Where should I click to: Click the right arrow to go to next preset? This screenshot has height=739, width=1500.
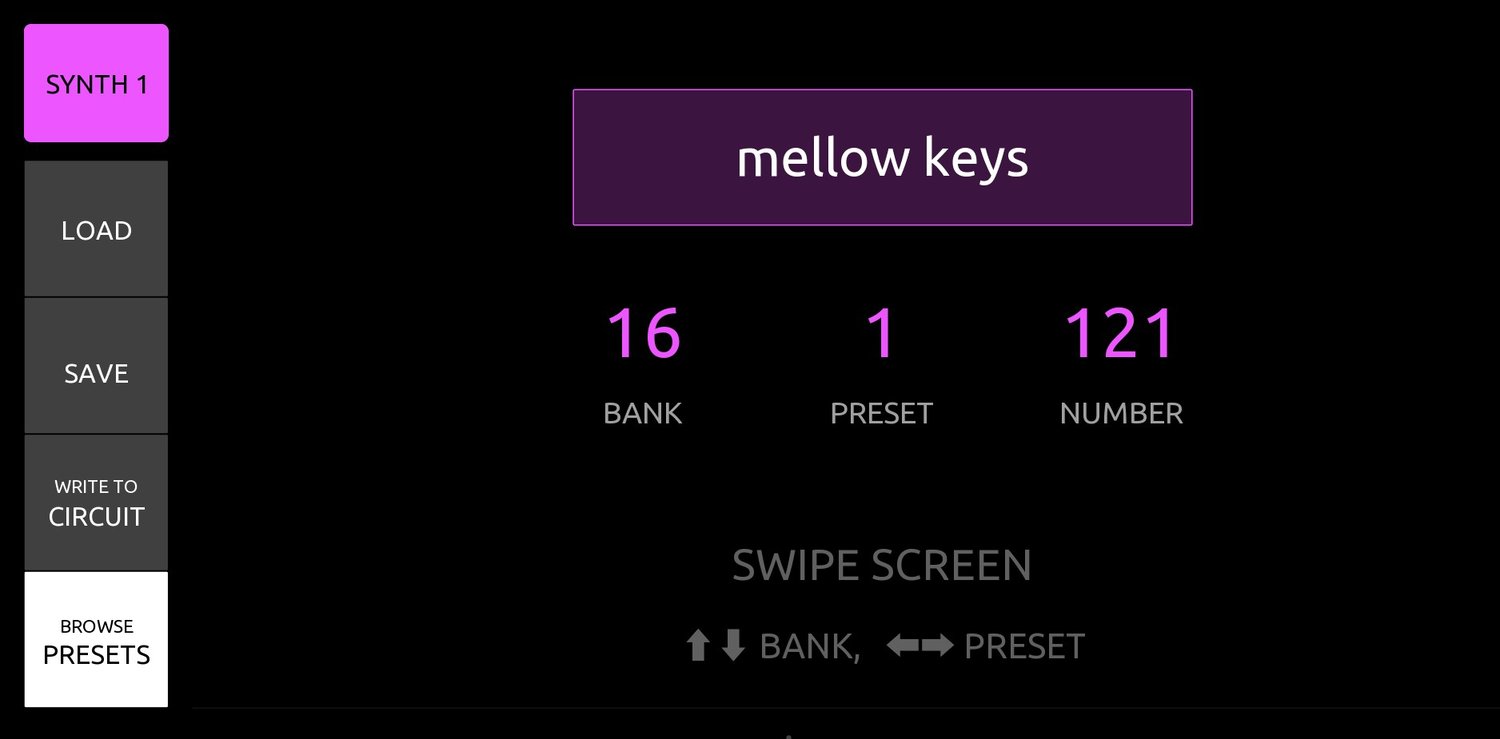938,645
